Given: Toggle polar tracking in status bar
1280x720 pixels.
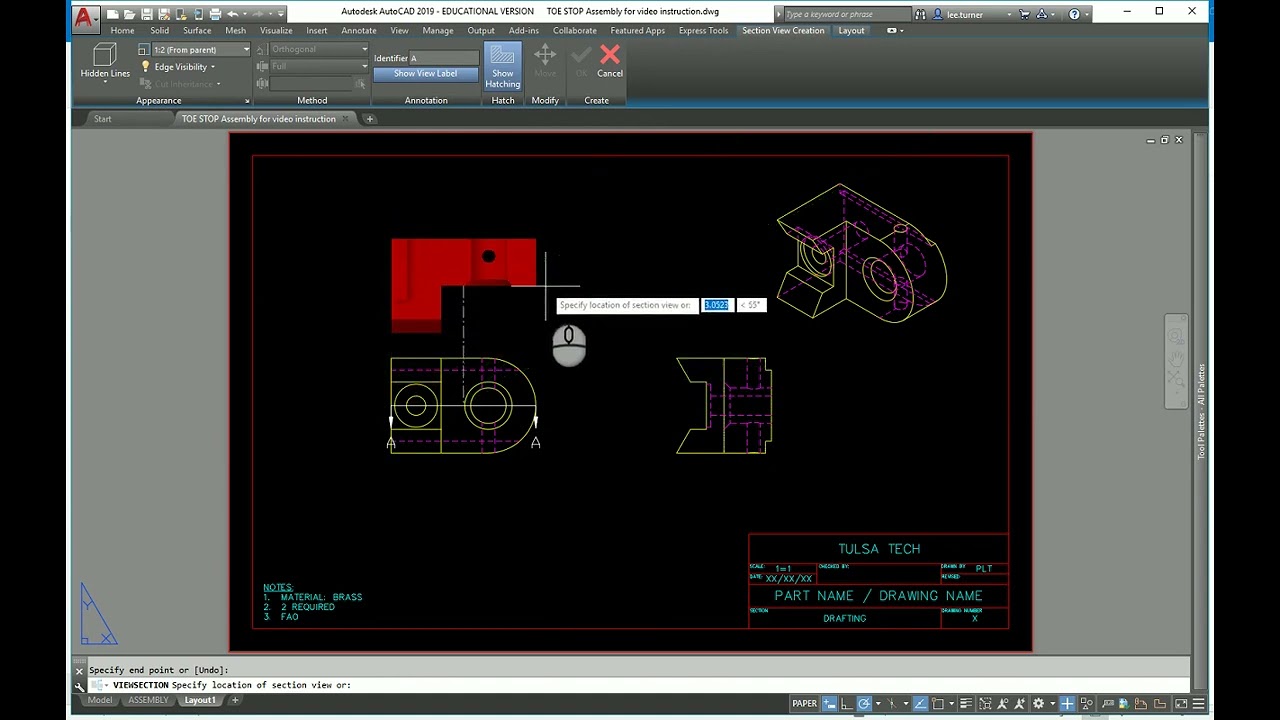Looking at the screenshot, I should tap(864, 704).
